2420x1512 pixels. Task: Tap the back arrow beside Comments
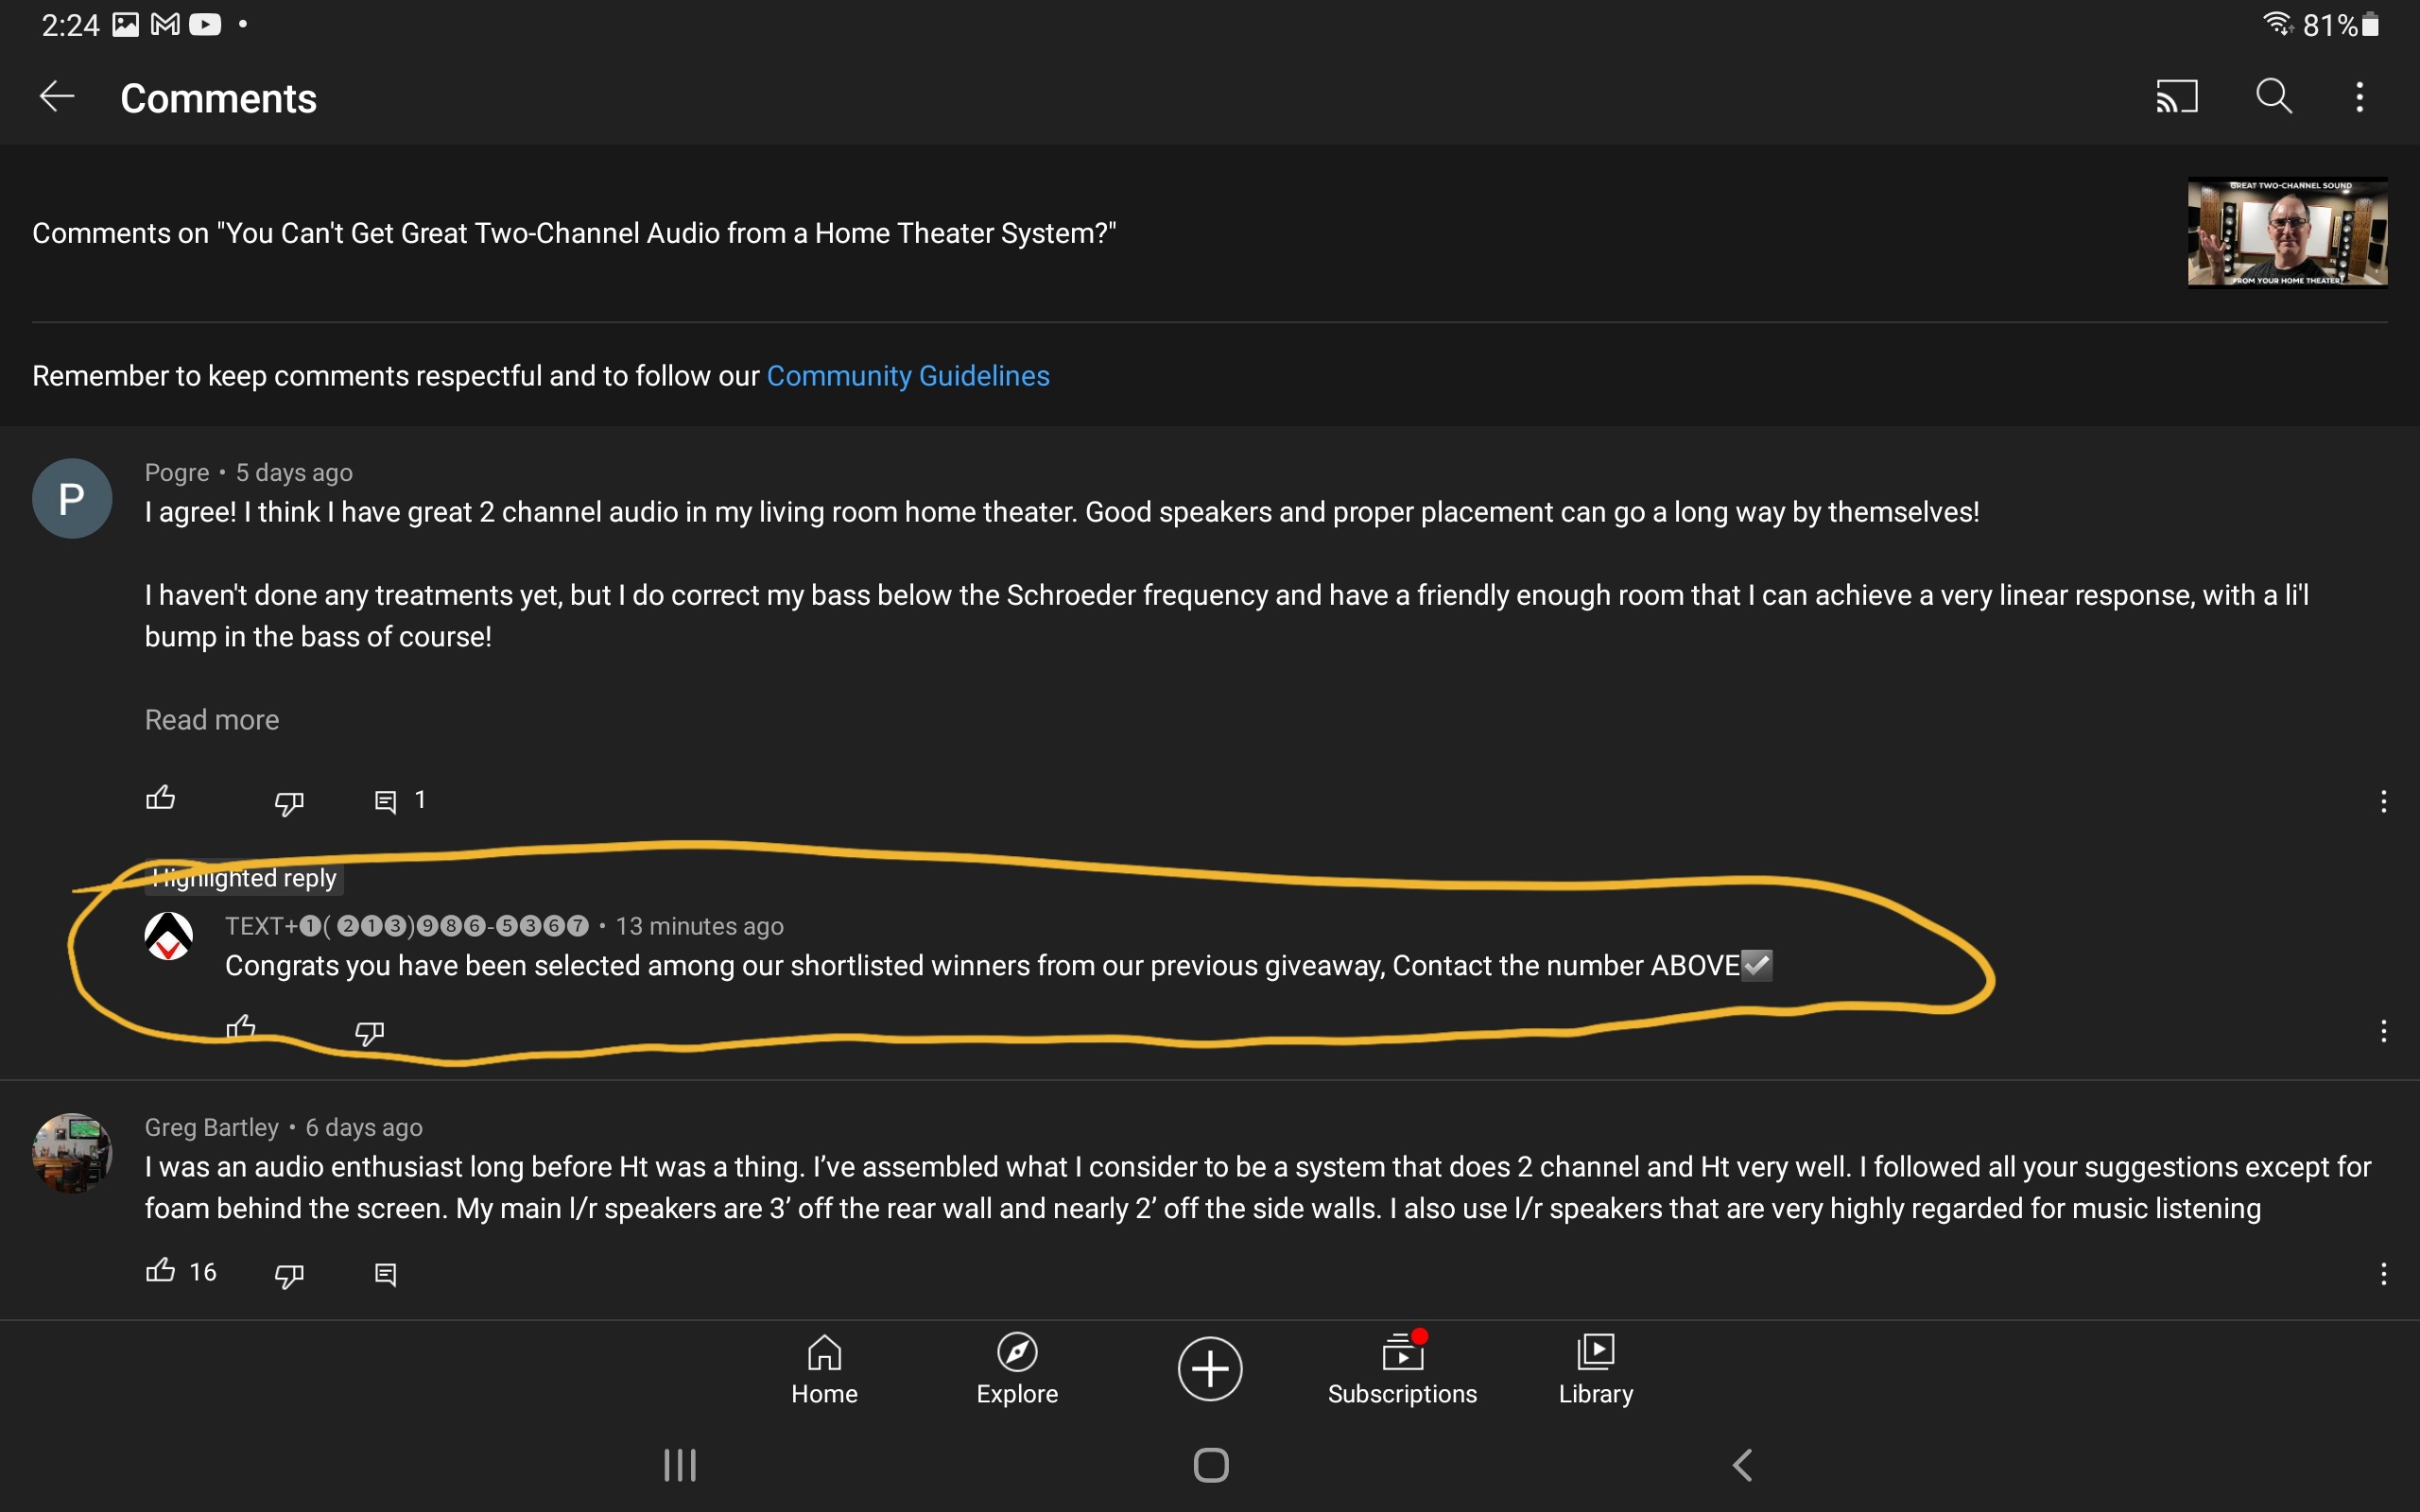point(57,97)
